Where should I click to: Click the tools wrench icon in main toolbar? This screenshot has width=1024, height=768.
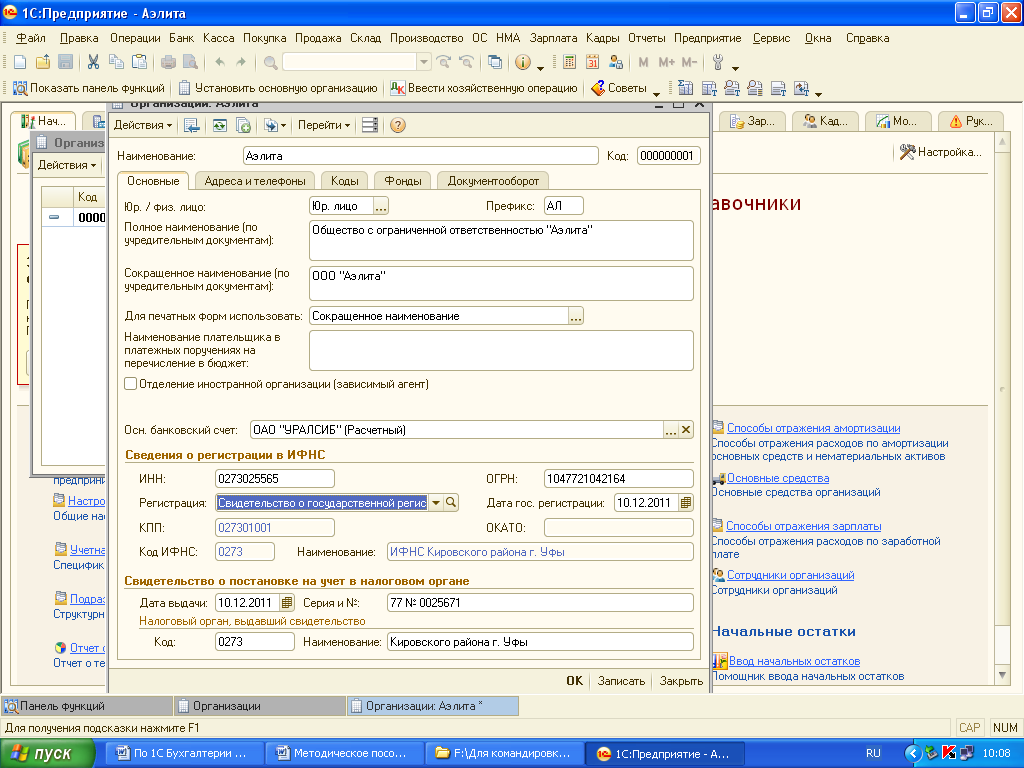[718, 62]
